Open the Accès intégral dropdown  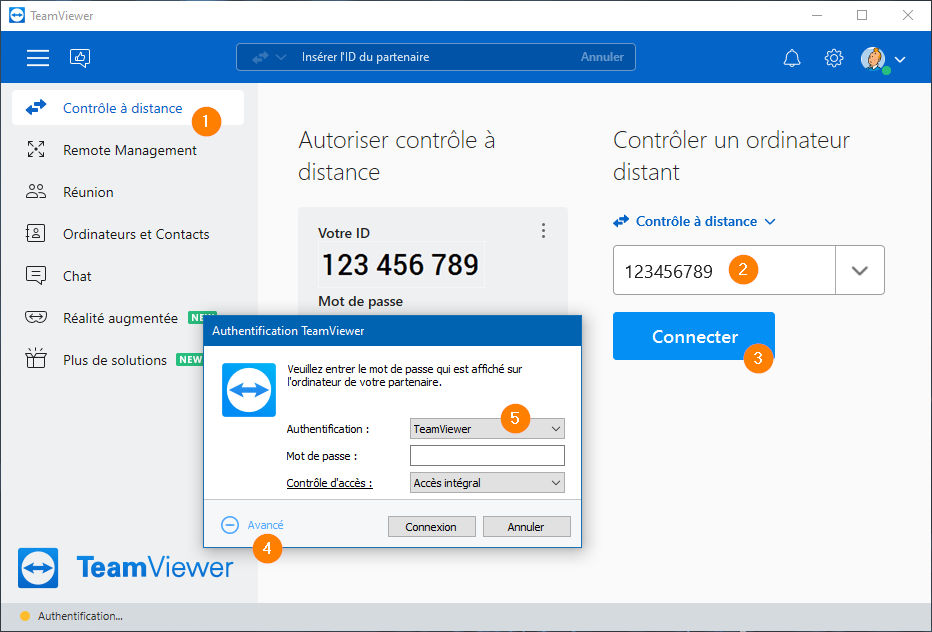487,483
